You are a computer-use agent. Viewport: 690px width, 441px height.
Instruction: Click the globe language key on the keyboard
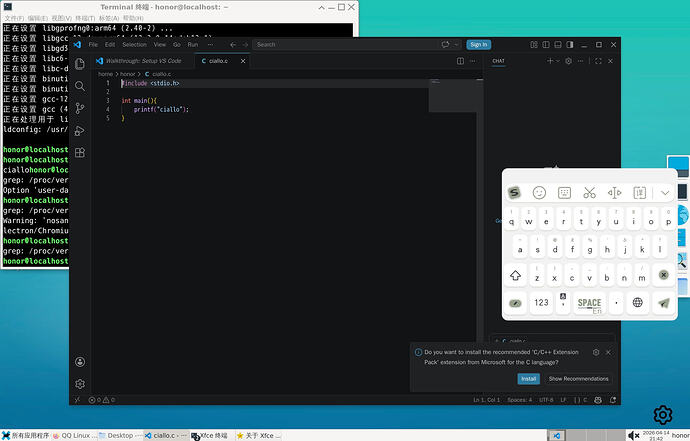point(638,302)
